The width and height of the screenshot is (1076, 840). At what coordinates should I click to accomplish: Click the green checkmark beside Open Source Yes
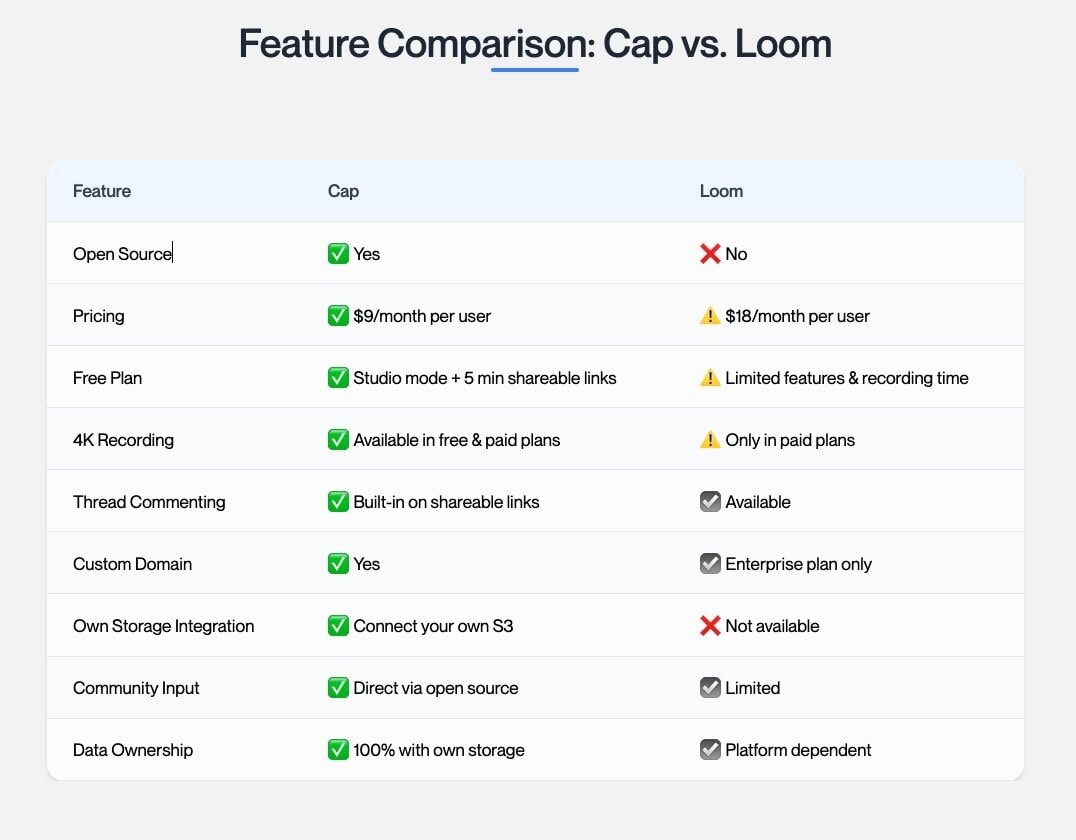(x=338, y=253)
